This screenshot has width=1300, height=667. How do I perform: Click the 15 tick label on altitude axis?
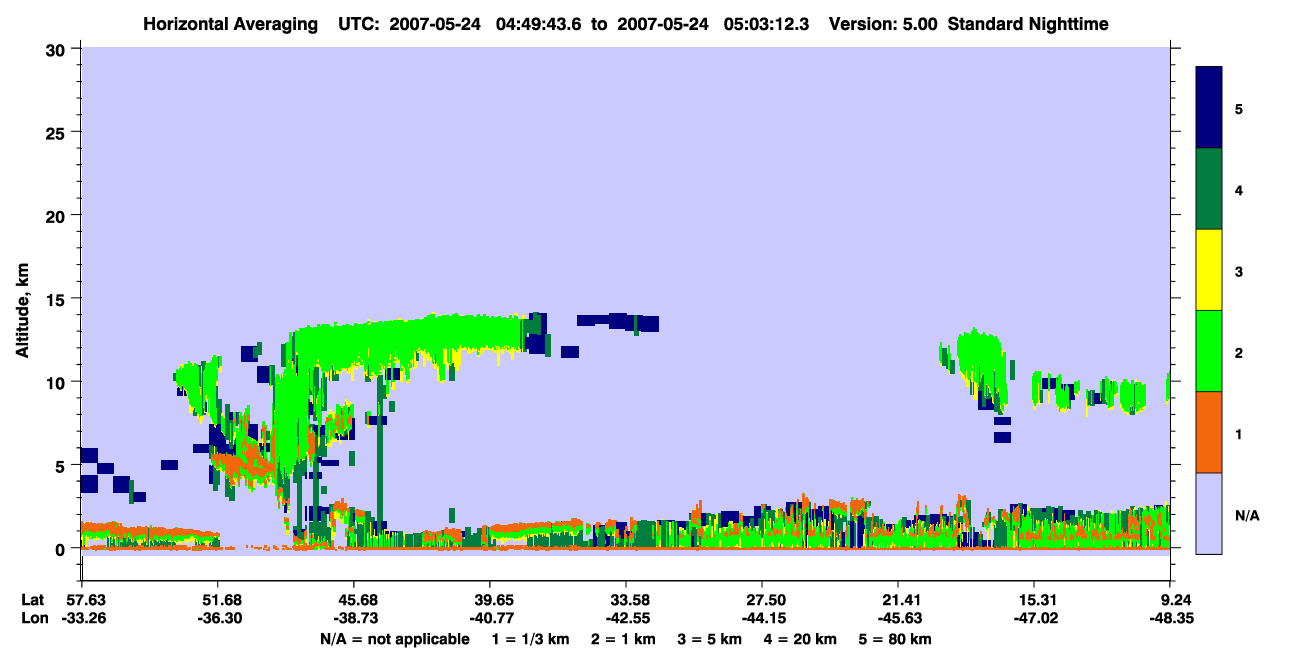click(x=57, y=299)
